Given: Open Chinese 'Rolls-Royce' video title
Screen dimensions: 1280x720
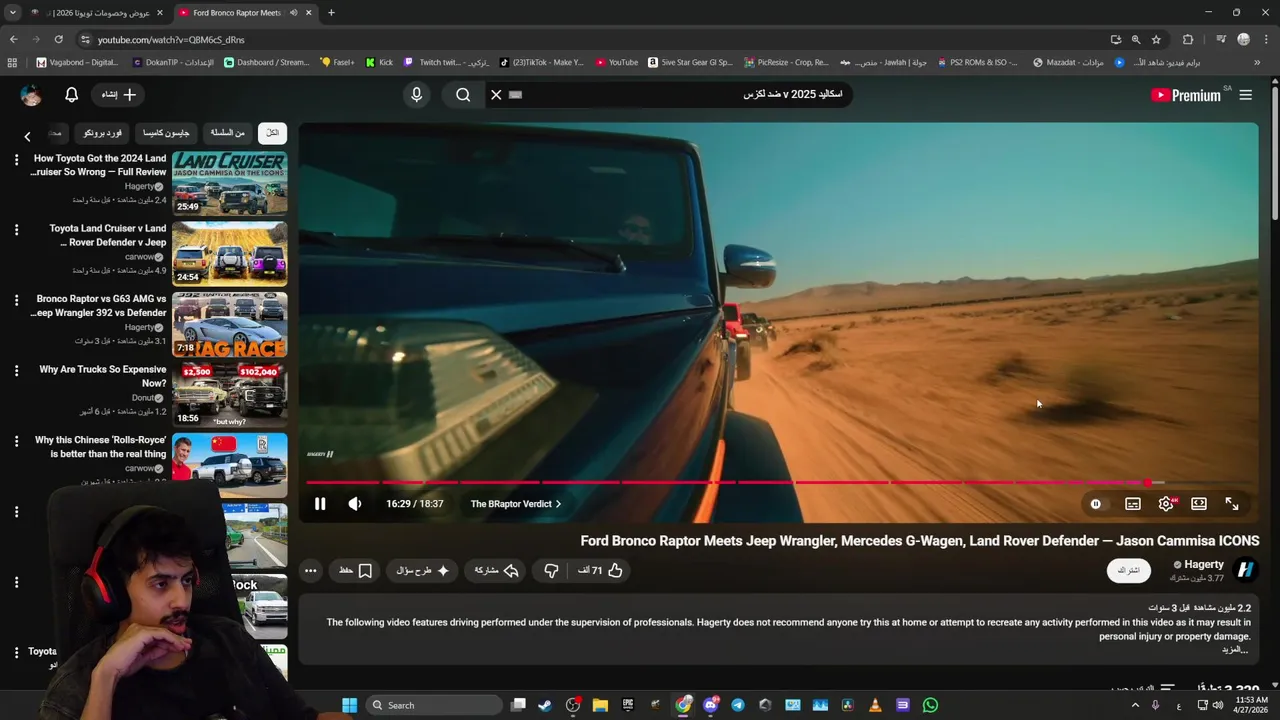Looking at the screenshot, I should pyautogui.click(x=100, y=447).
